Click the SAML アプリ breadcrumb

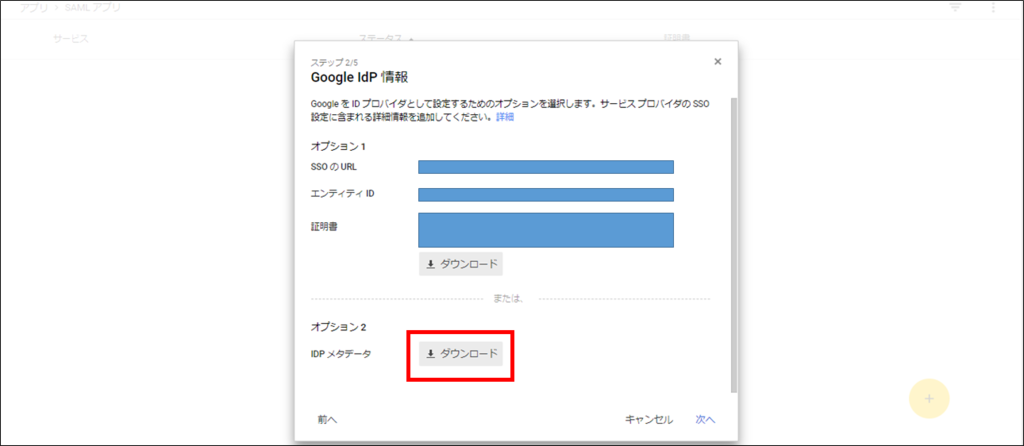(93, 8)
